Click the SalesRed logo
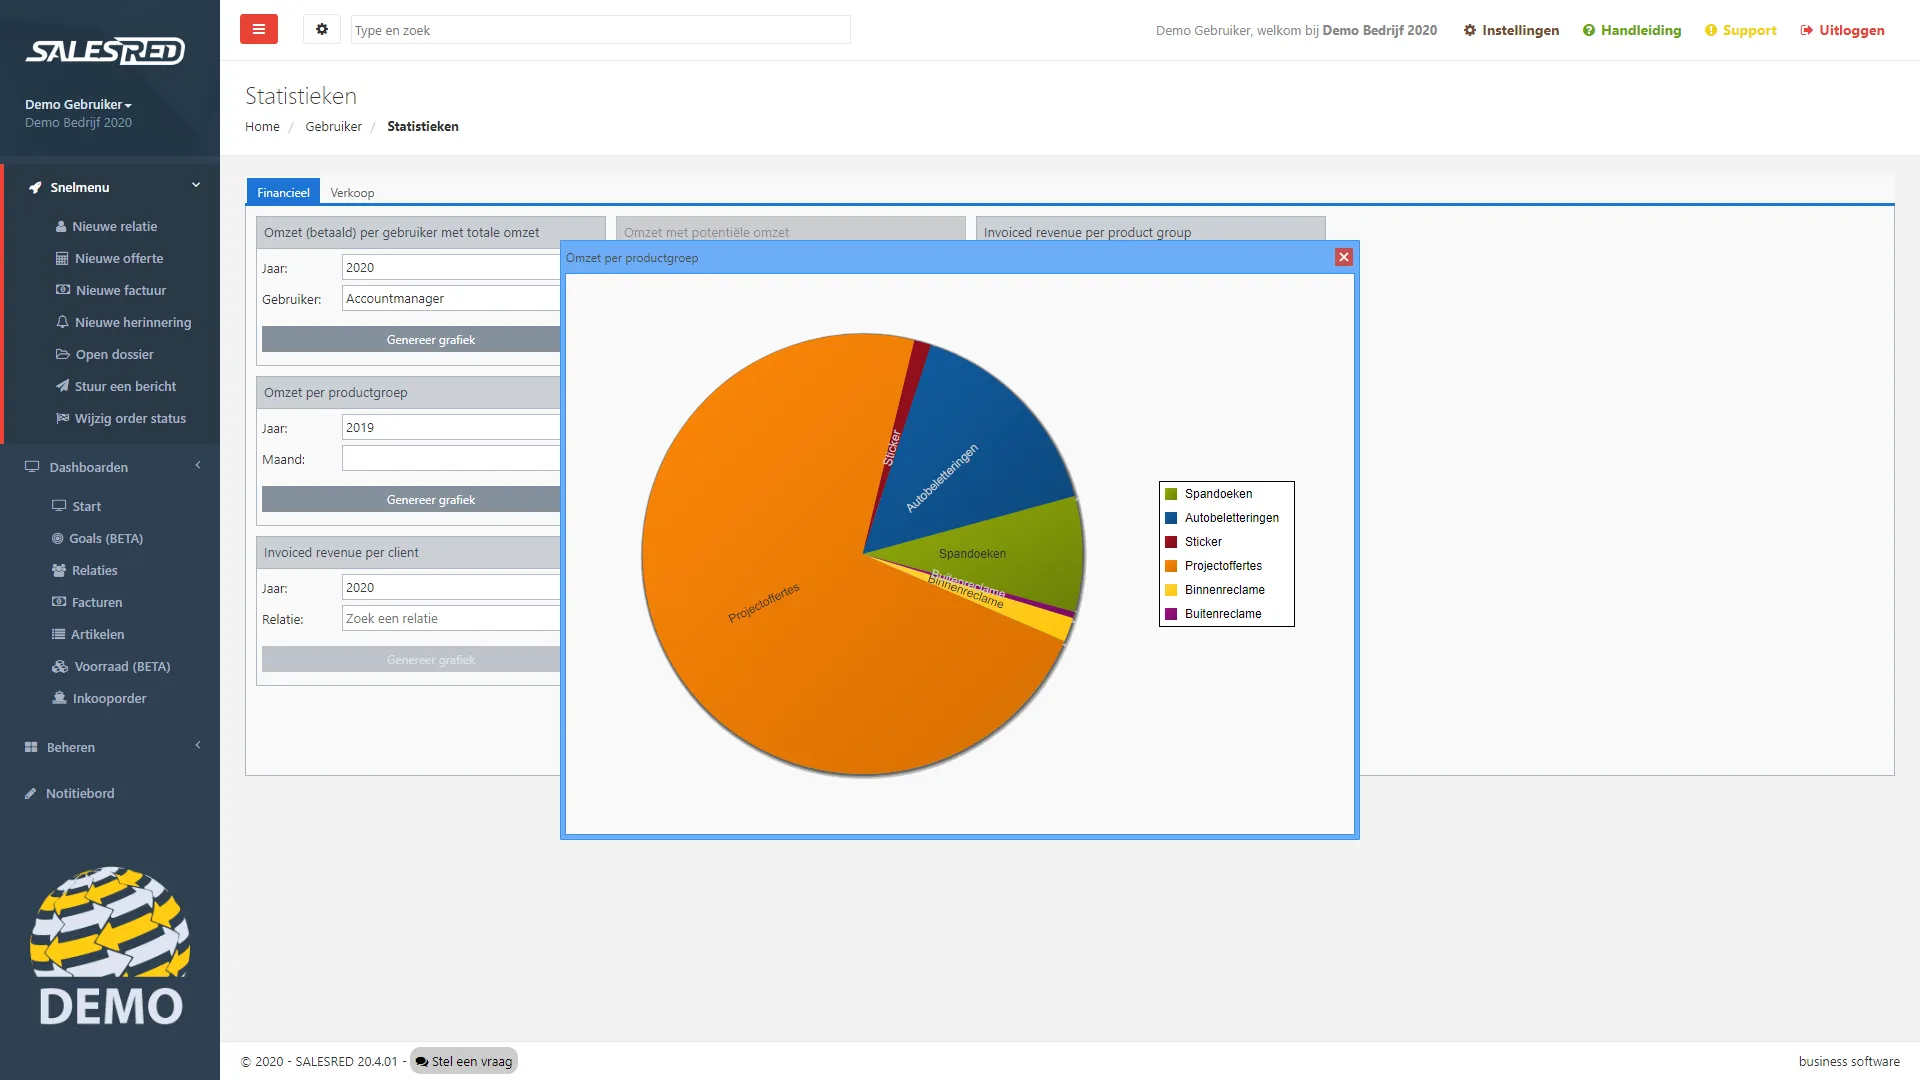Screen dimensions: 1920x1080 105,50
